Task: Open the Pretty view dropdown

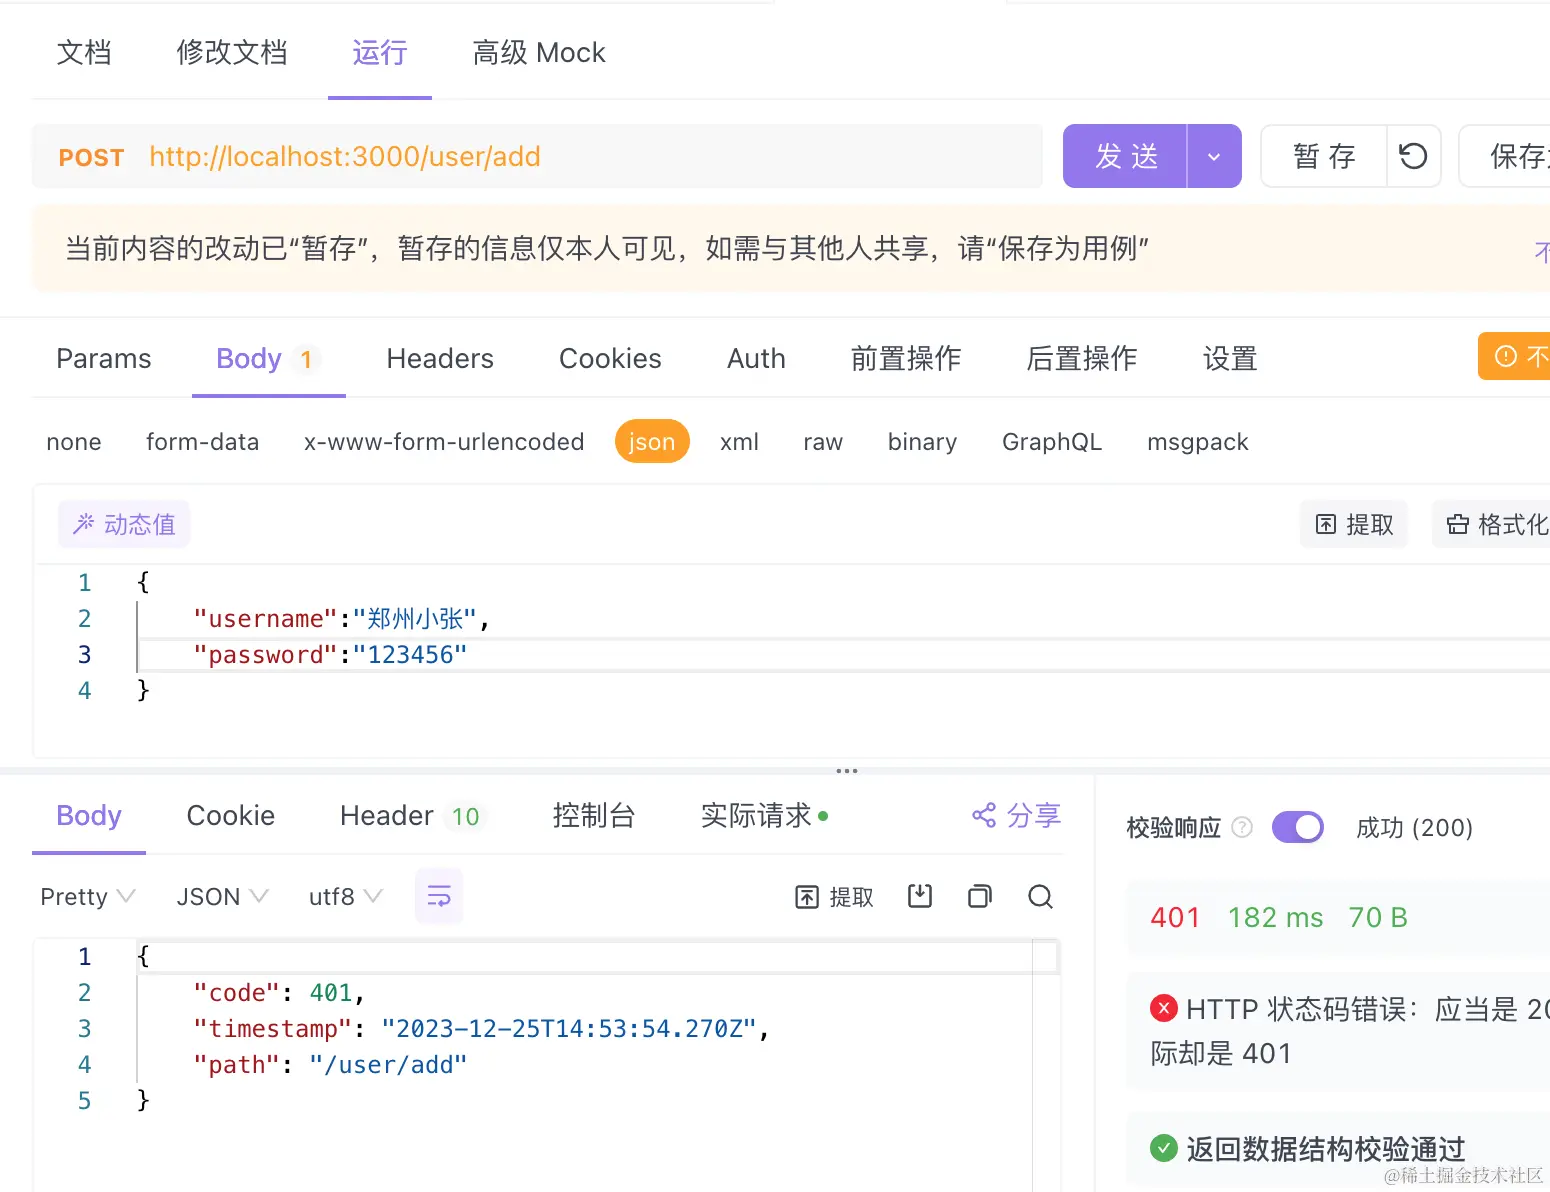Action: [87, 897]
